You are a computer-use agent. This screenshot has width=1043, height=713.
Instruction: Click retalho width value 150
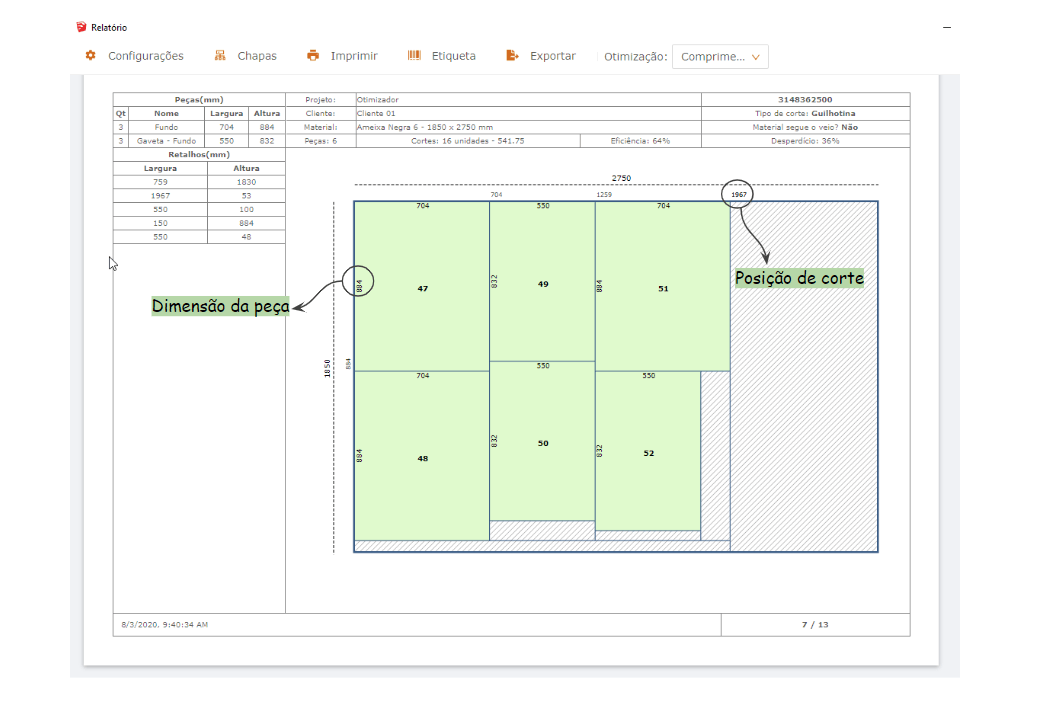[x=160, y=223]
